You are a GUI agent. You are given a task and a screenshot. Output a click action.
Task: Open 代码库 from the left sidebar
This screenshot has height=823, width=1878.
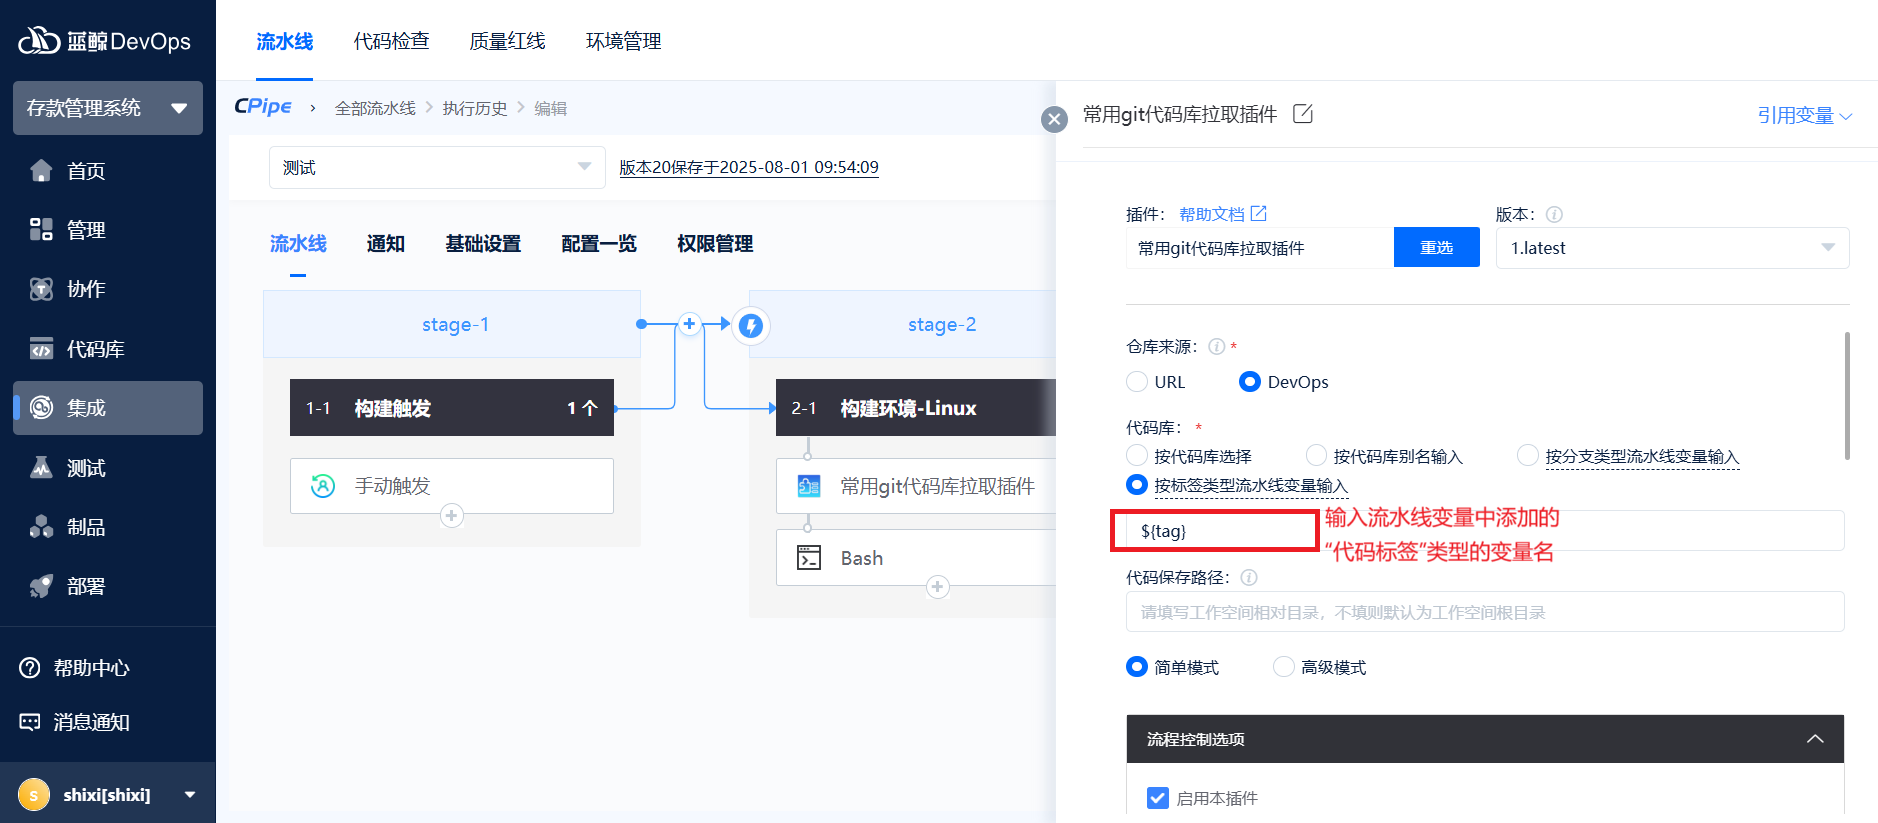tap(95, 349)
